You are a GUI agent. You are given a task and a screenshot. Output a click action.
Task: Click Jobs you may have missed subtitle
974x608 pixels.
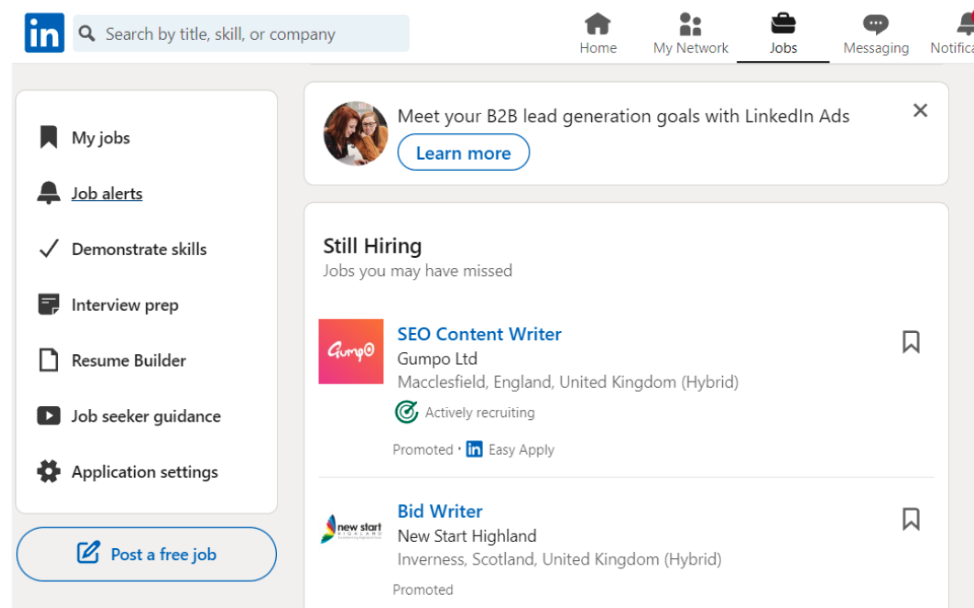click(417, 271)
